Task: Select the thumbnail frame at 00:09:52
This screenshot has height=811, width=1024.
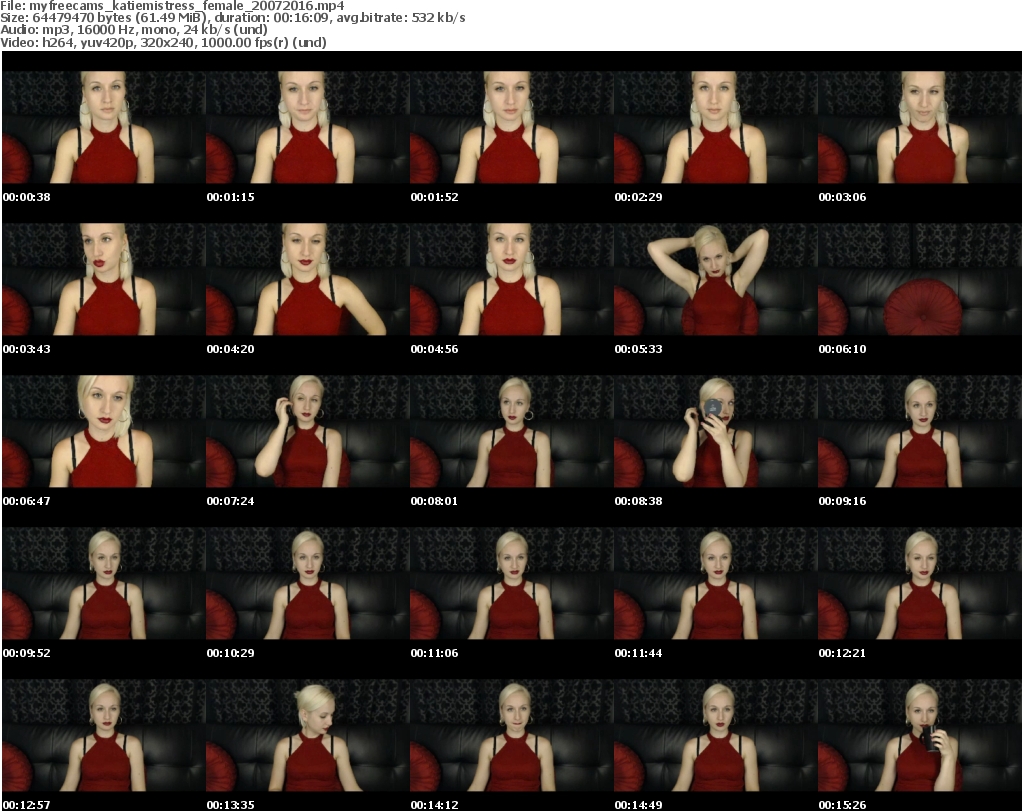Action: [x=104, y=583]
